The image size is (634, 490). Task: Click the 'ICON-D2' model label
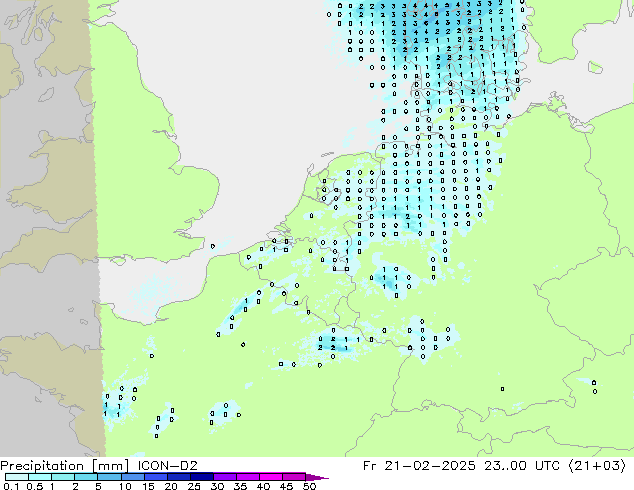click(167, 466)
